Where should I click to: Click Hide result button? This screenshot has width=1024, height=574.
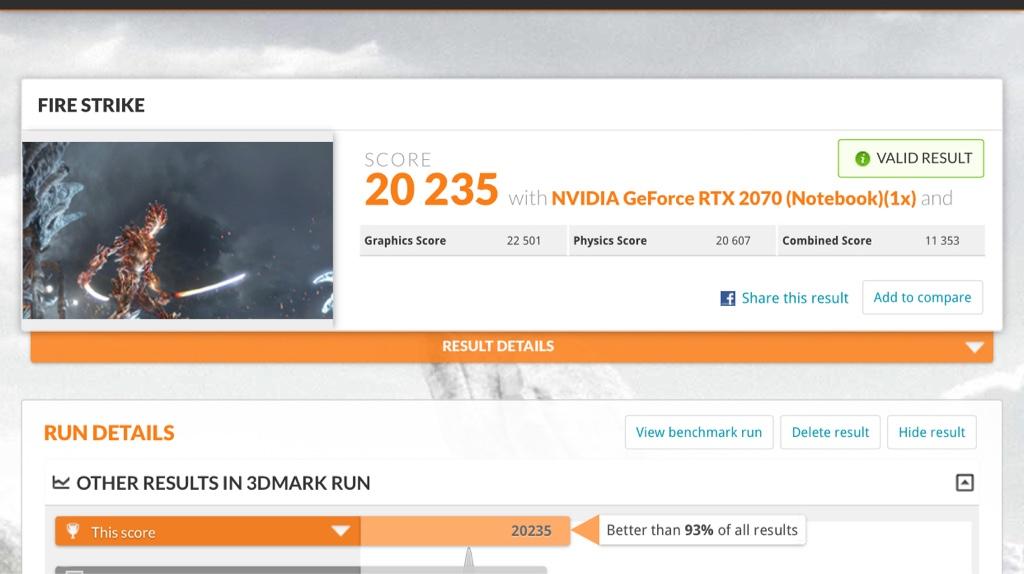(931, 432)
